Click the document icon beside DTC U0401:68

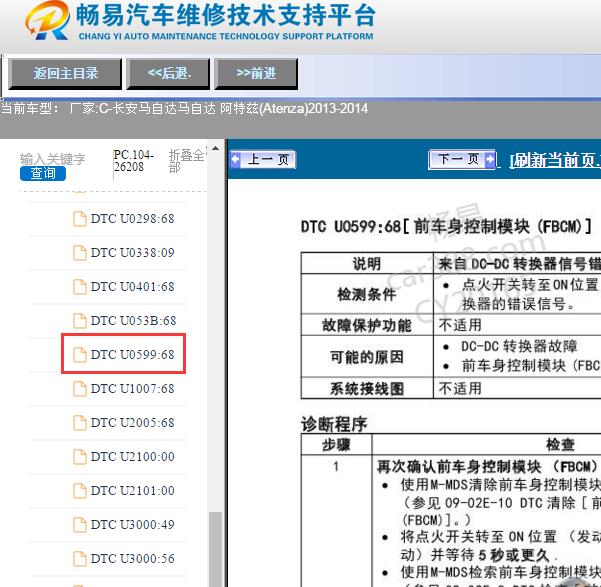(80, 287)
